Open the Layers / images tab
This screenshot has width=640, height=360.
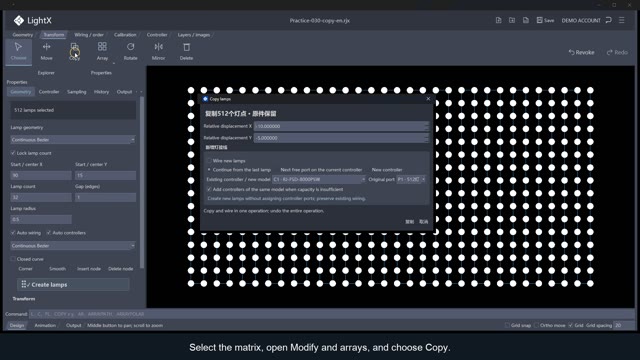[194, 35]
